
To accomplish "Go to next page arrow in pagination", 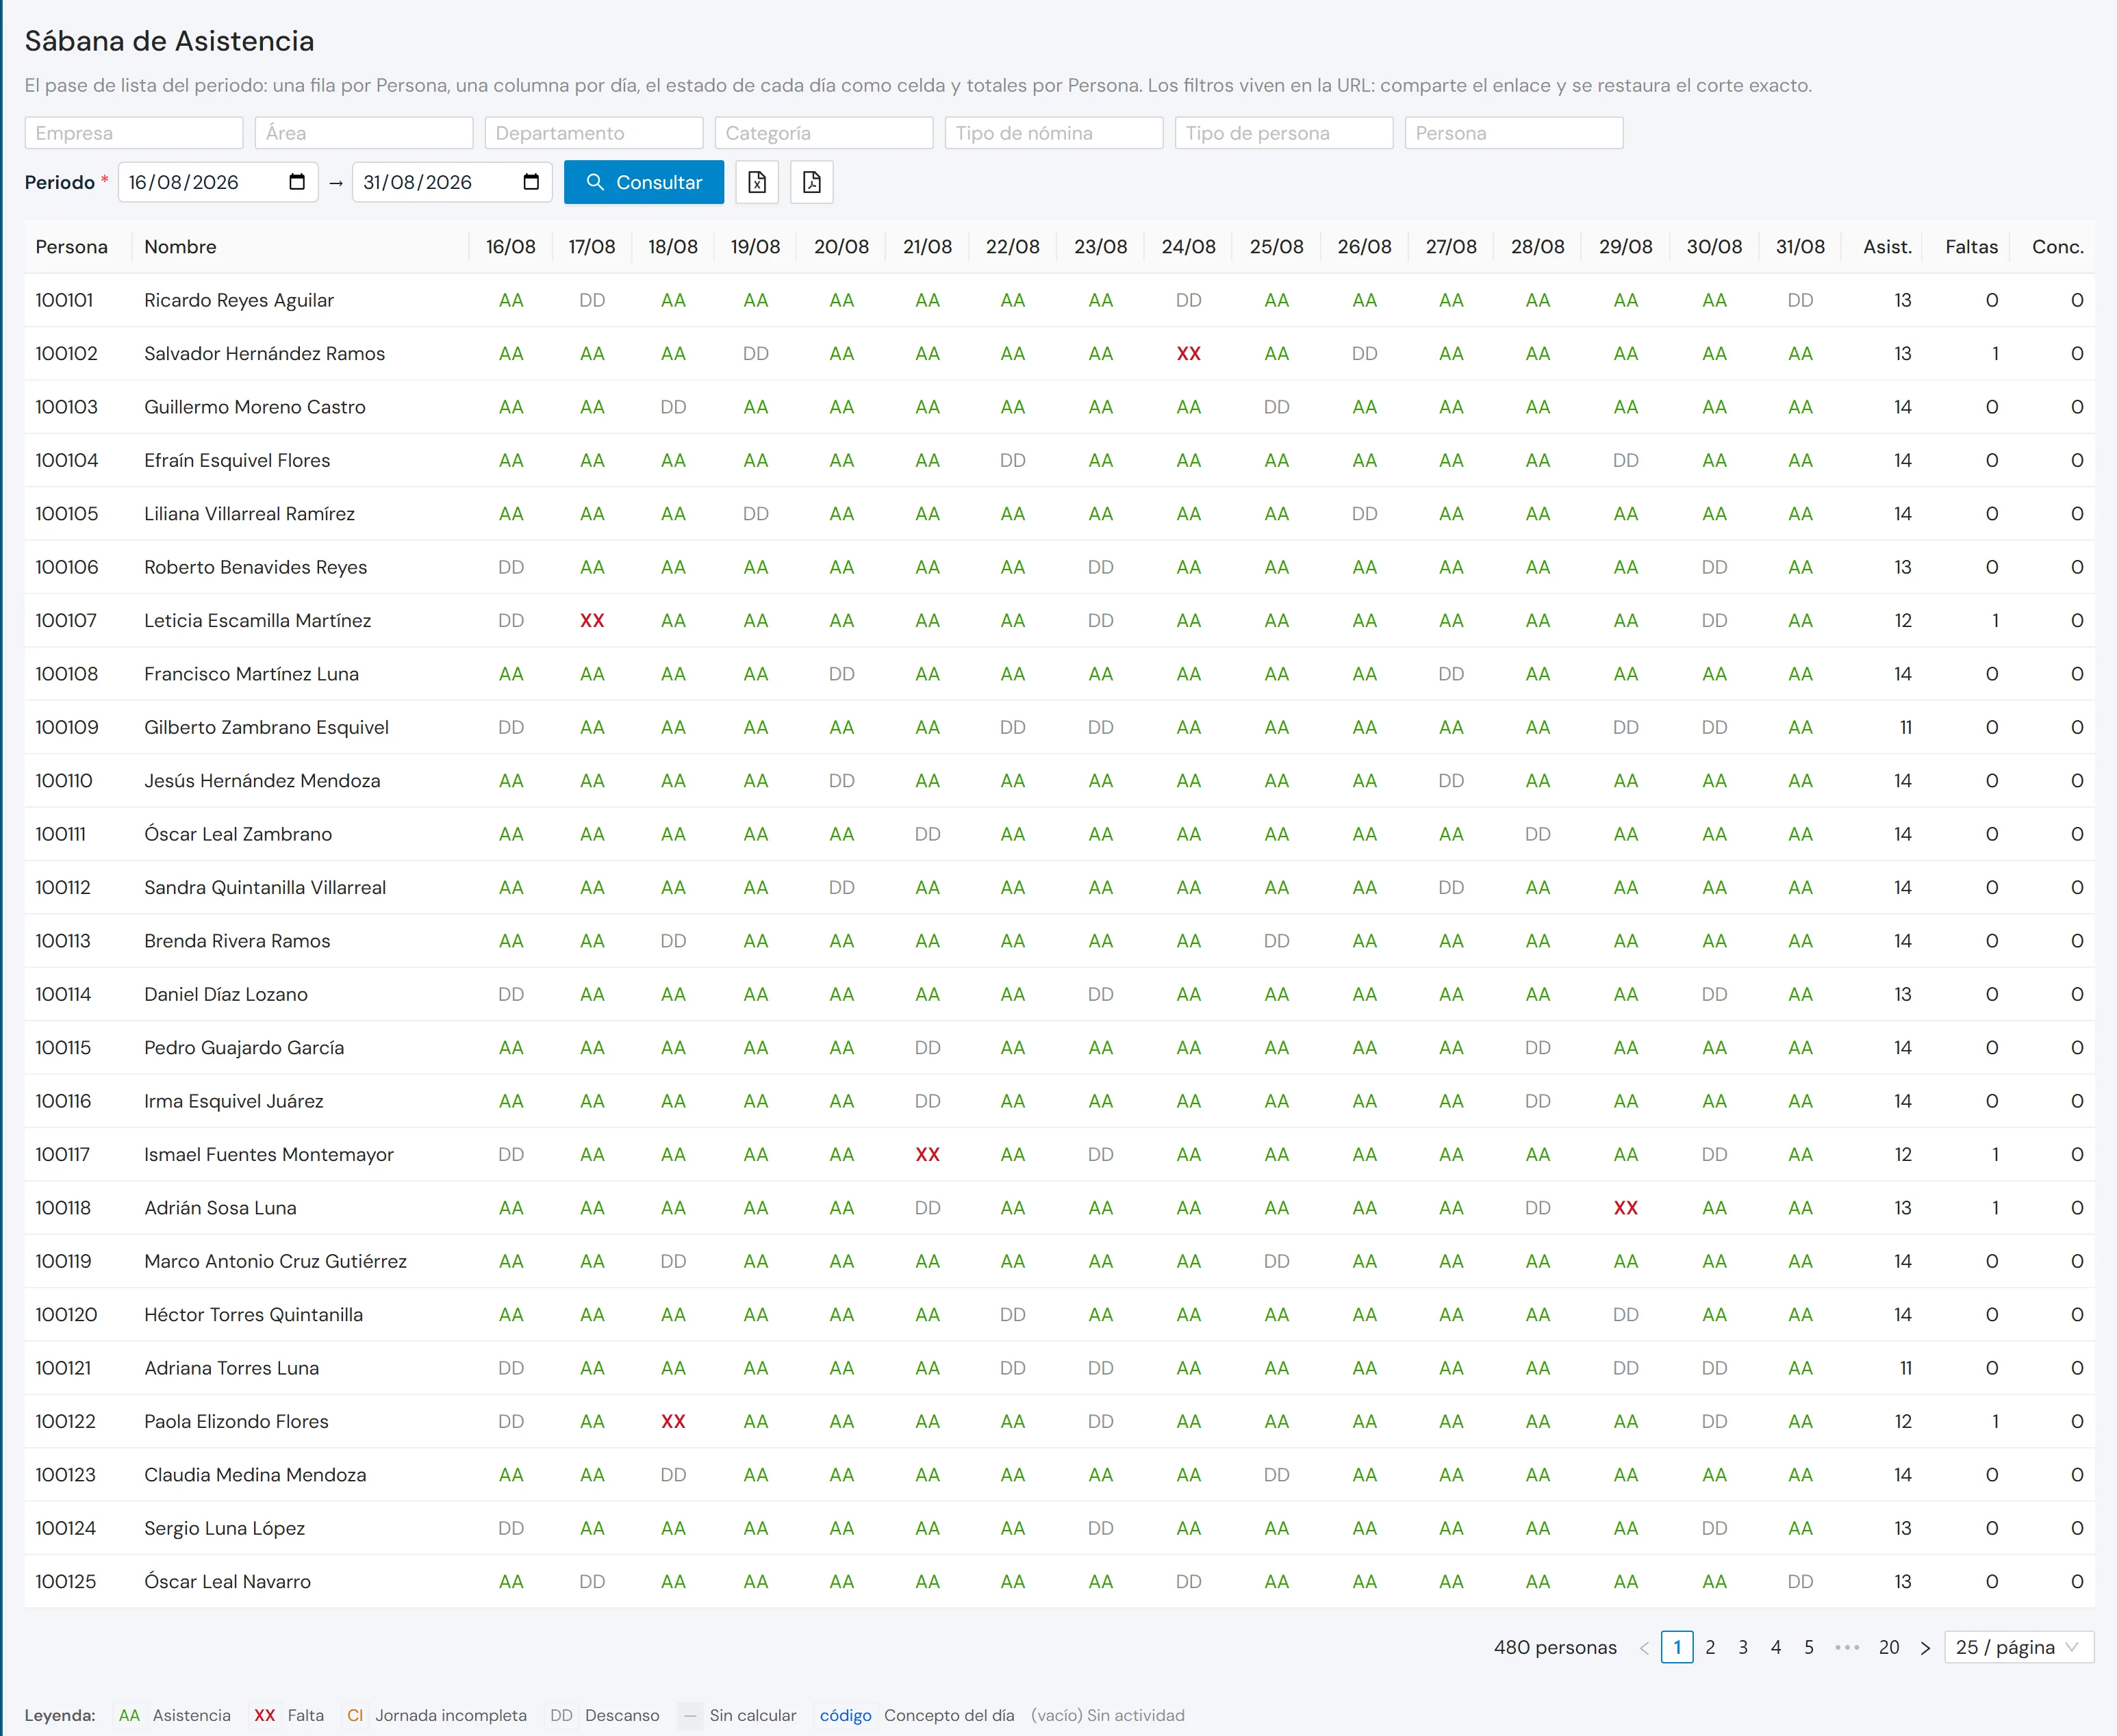I will [x=1925, y=1647].
